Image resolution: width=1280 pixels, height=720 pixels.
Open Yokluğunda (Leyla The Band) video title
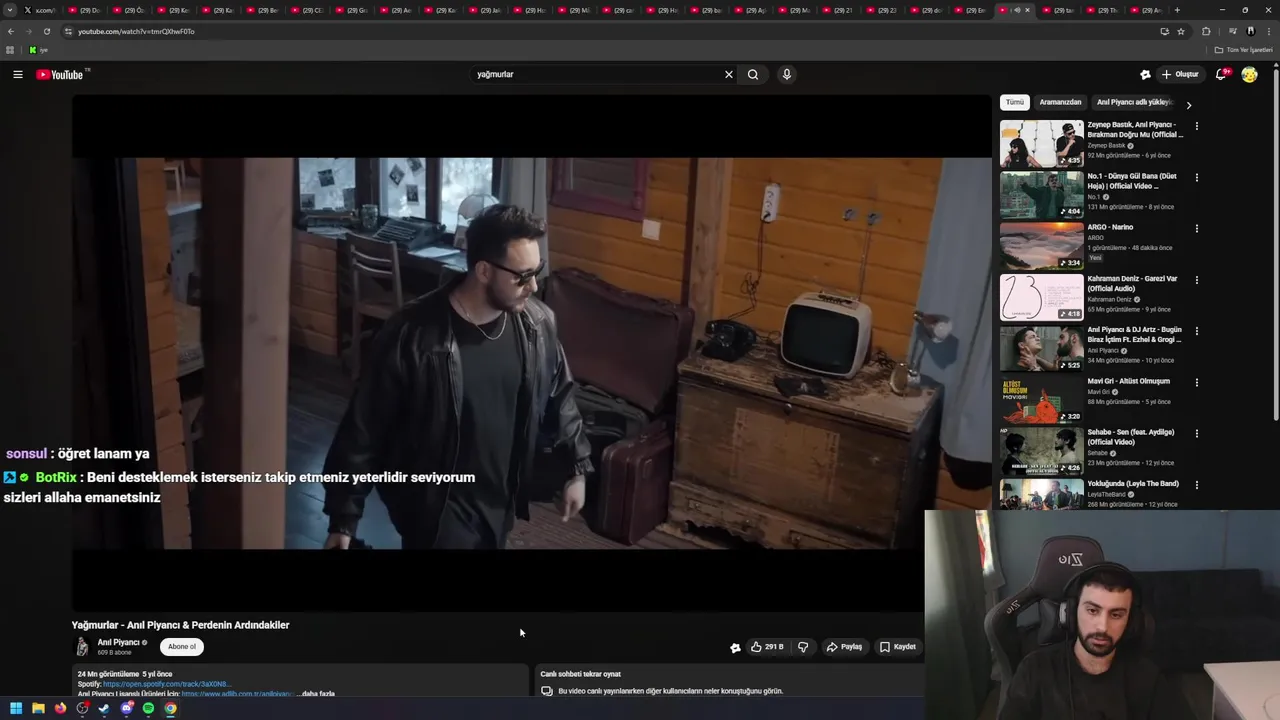1133,484
